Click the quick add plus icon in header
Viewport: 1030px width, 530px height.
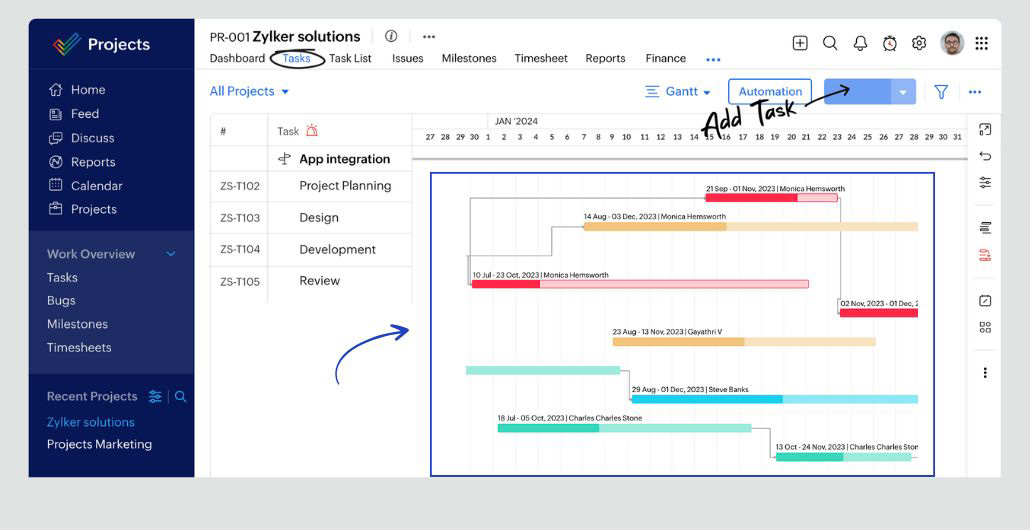click(x=799, y=43)
